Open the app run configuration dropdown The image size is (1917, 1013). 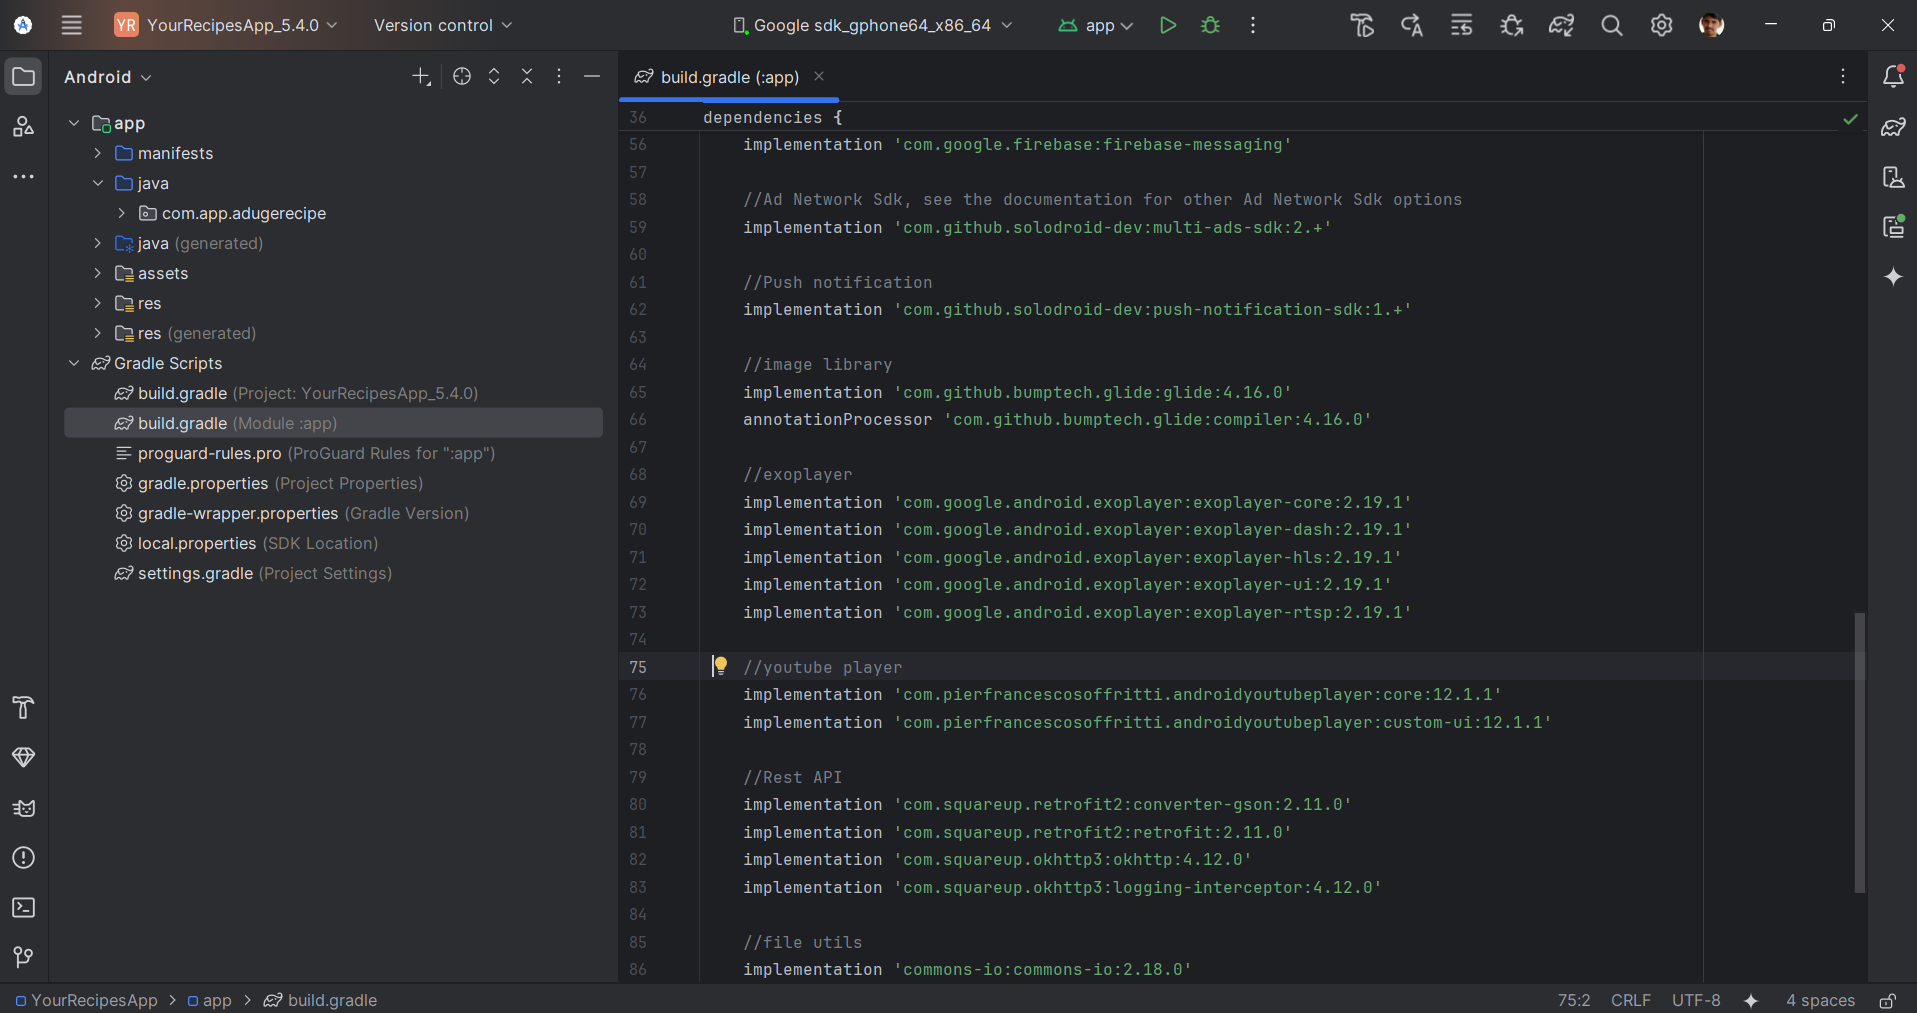[x=1095, y=25]
